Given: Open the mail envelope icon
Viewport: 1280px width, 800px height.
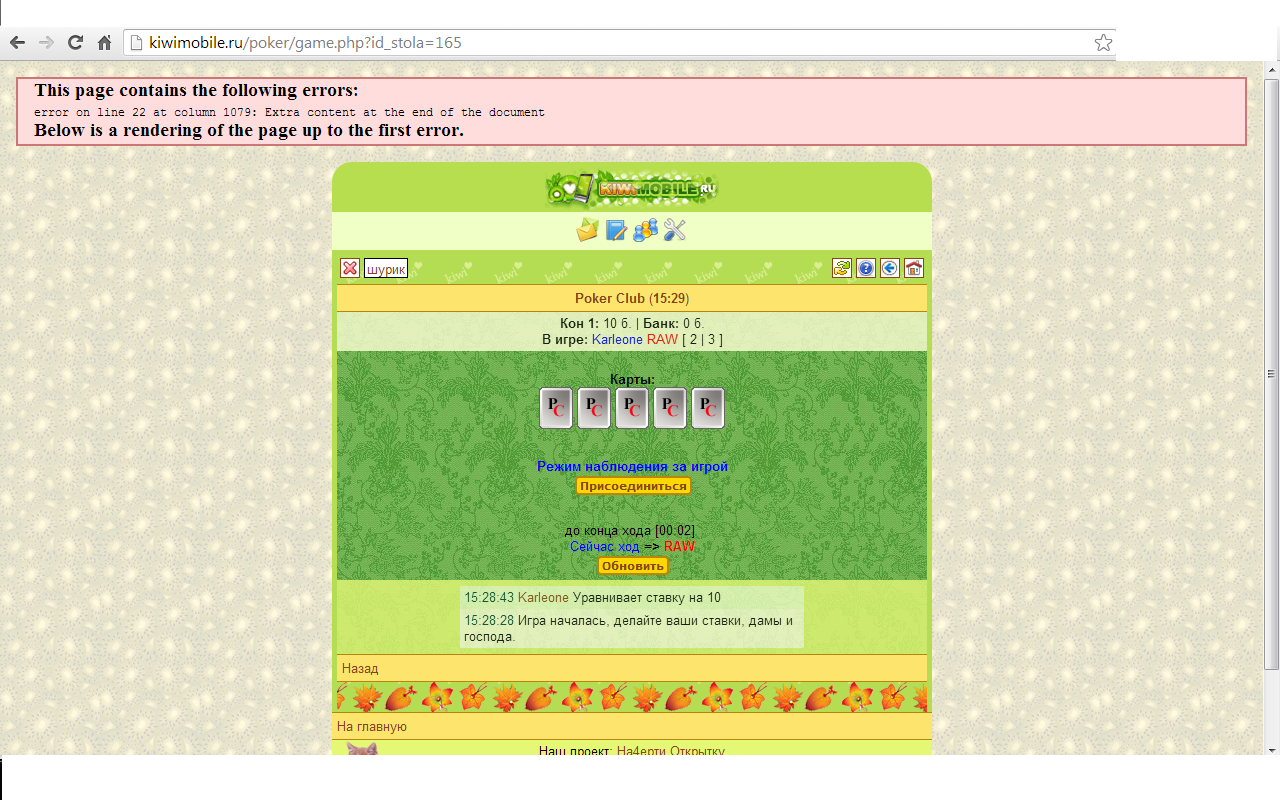Looking at the screenshot, I should pos(587,230).
